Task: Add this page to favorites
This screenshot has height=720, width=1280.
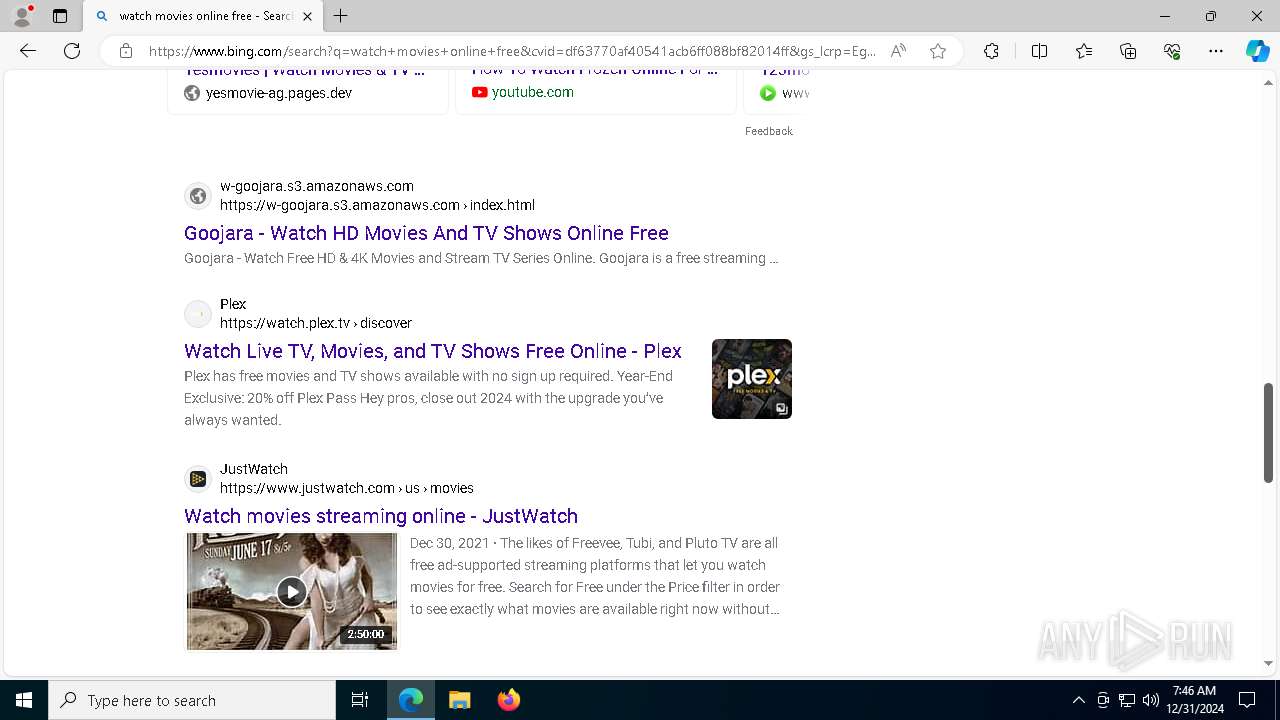Action: (x=938, y=51)
